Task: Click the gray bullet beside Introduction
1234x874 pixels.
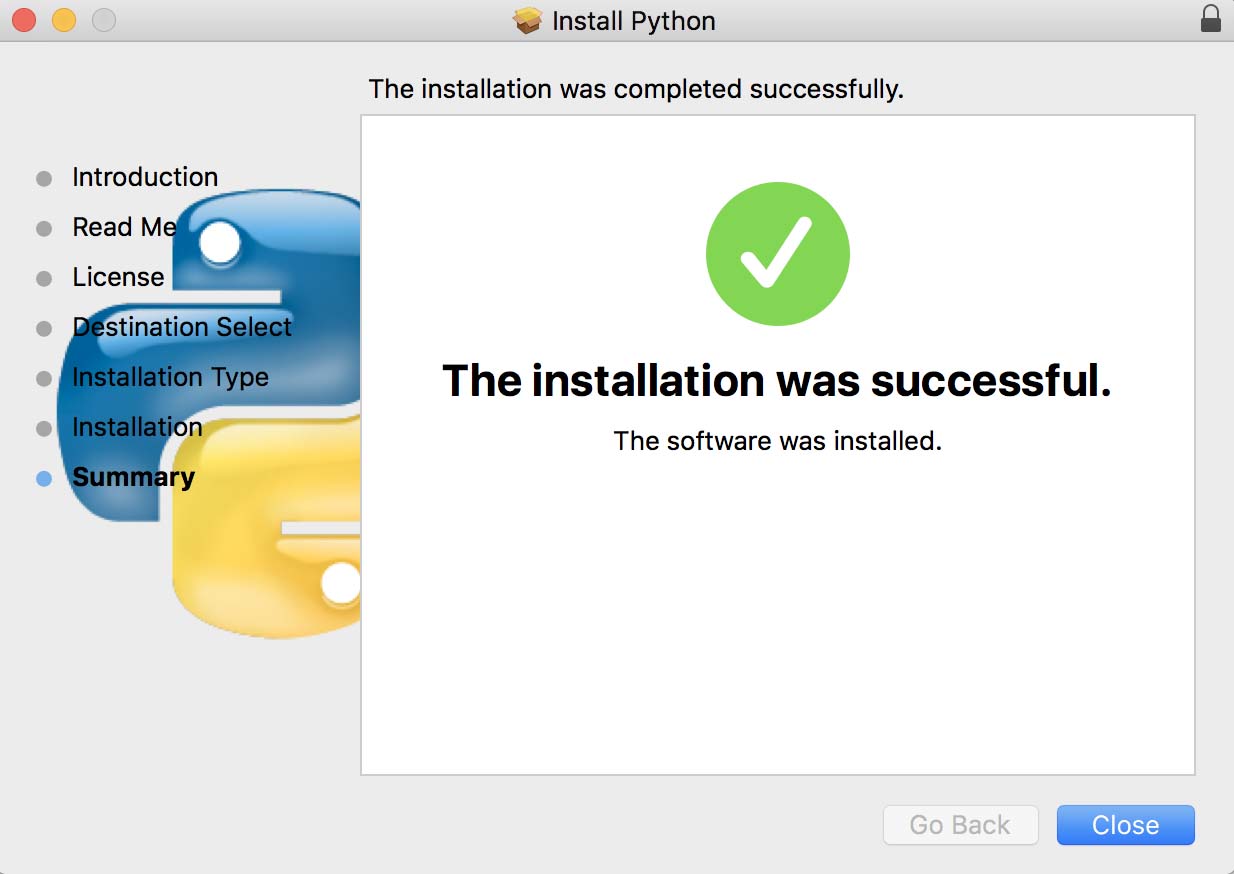Action: (x=44, y=179)
